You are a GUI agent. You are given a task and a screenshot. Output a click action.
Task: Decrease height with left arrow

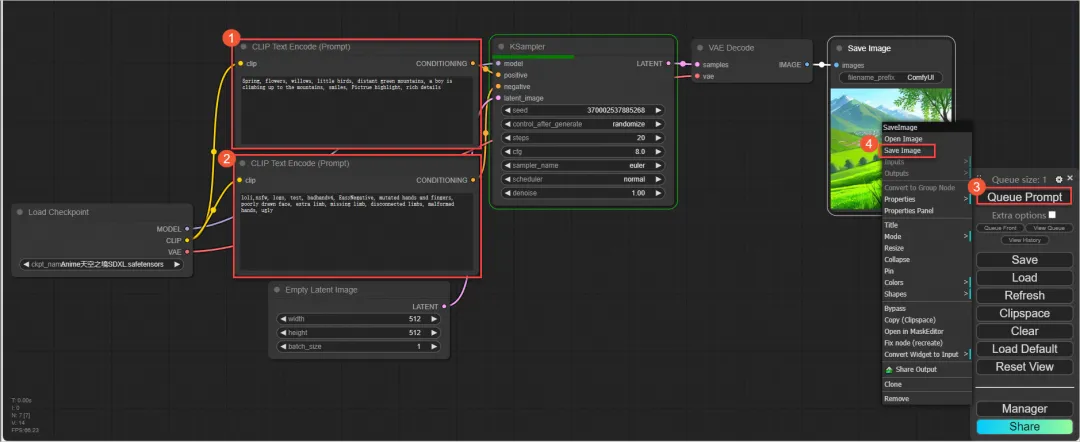click(x=282, y=333)
